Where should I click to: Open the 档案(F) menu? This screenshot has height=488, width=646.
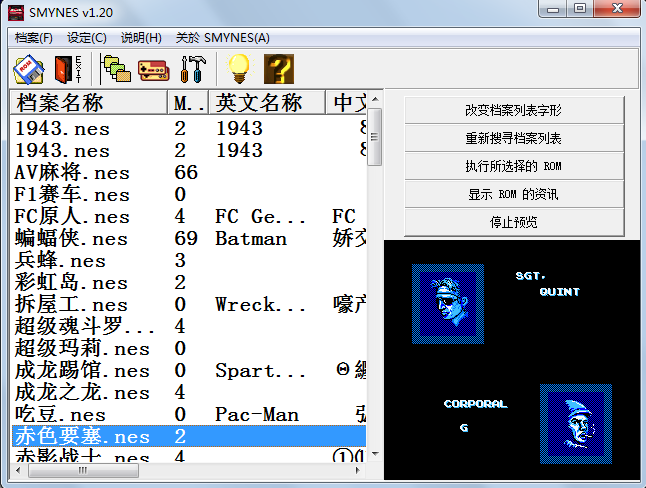[34, 38]
